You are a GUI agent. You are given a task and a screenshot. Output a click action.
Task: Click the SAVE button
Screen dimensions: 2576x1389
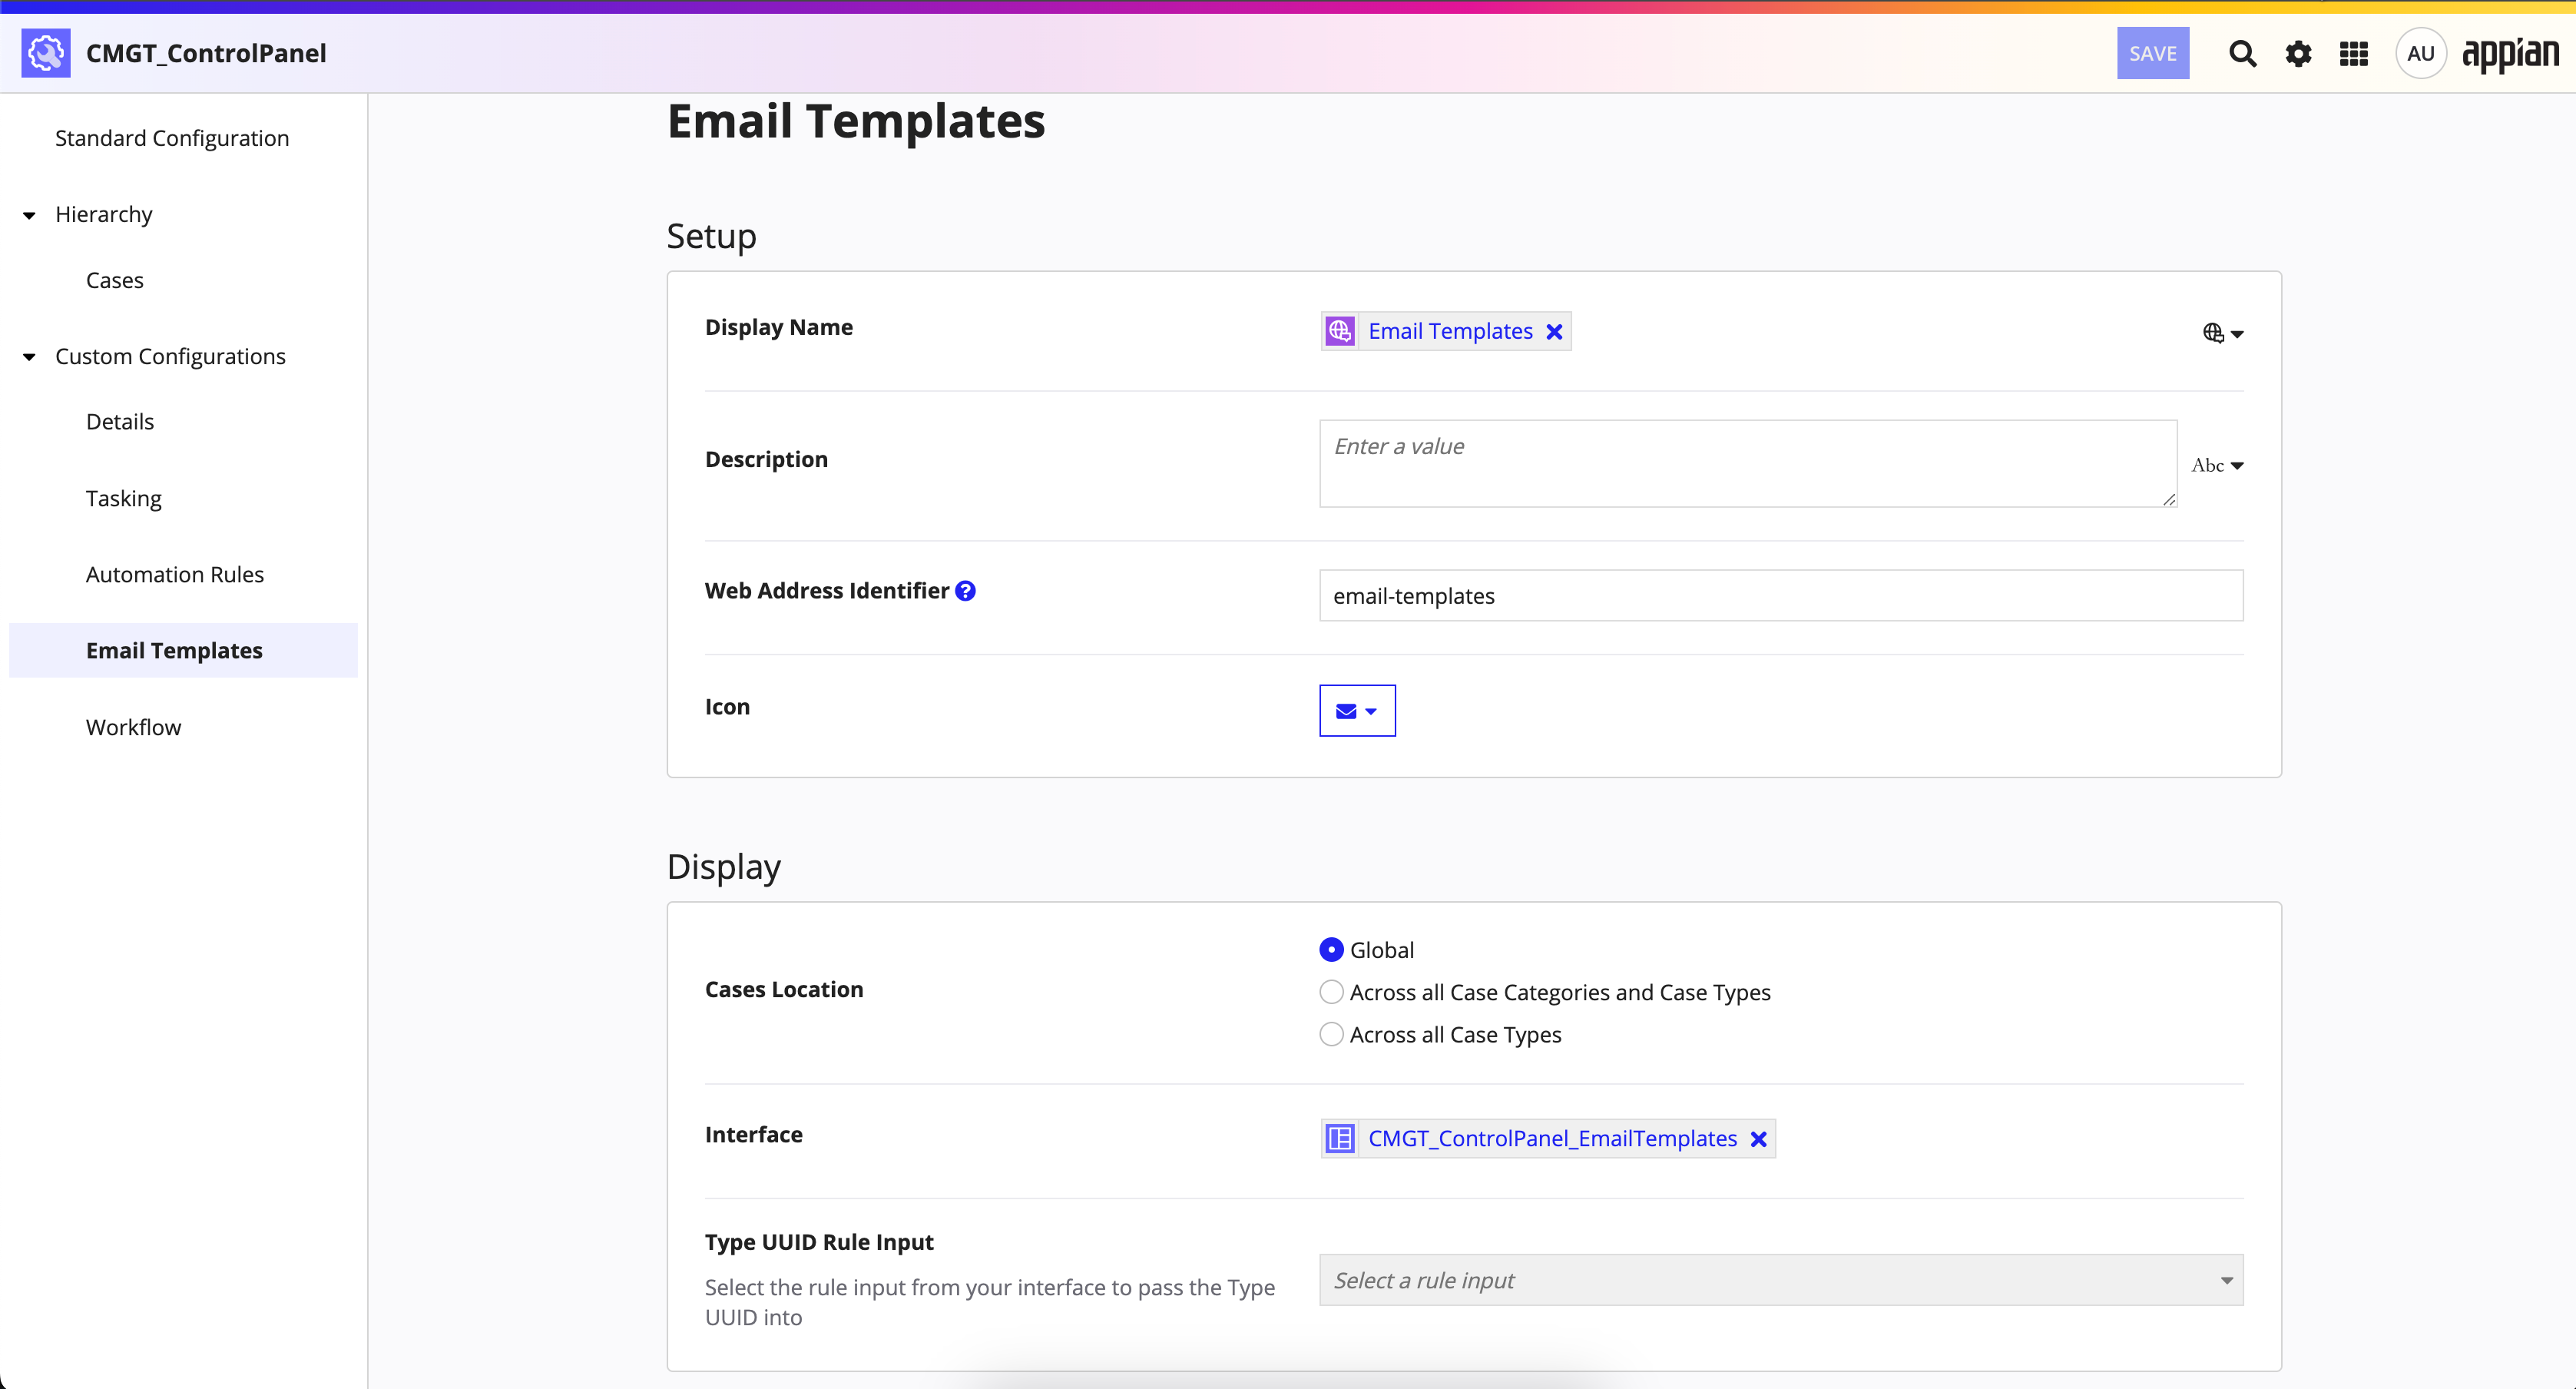(x=2152, y=53)
